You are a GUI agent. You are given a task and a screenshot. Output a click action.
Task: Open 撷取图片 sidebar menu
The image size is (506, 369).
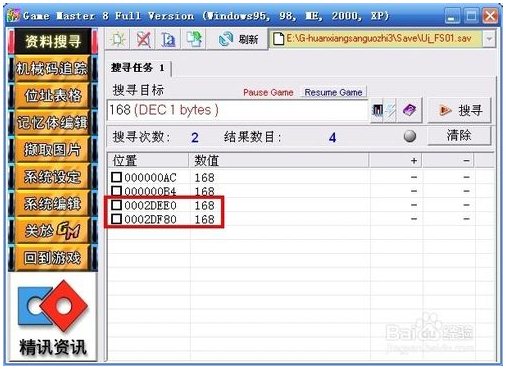tap(53, 150)
